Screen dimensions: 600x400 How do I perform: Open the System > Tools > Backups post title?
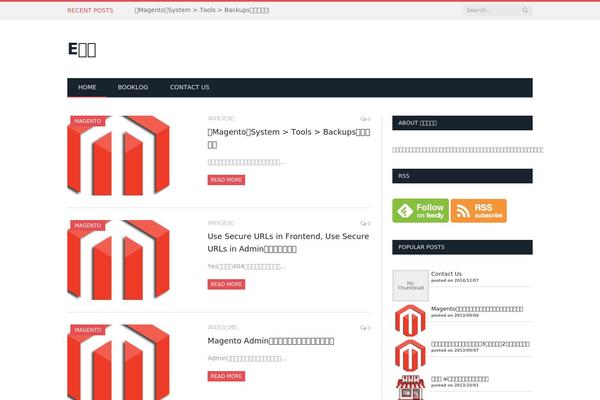[x=289, y=138]
